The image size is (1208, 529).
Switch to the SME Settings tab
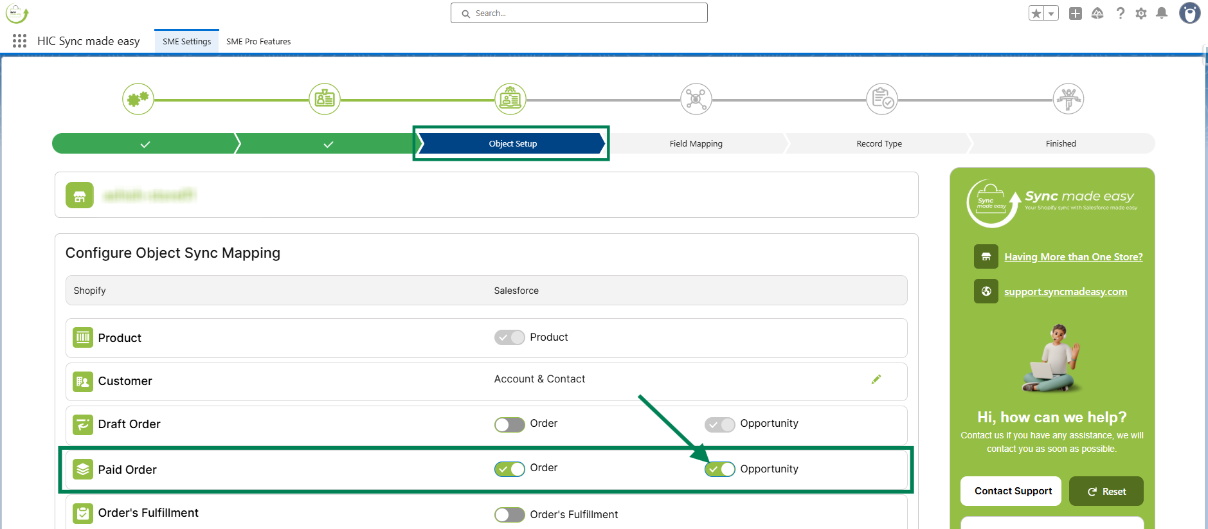tap(187, 41)
